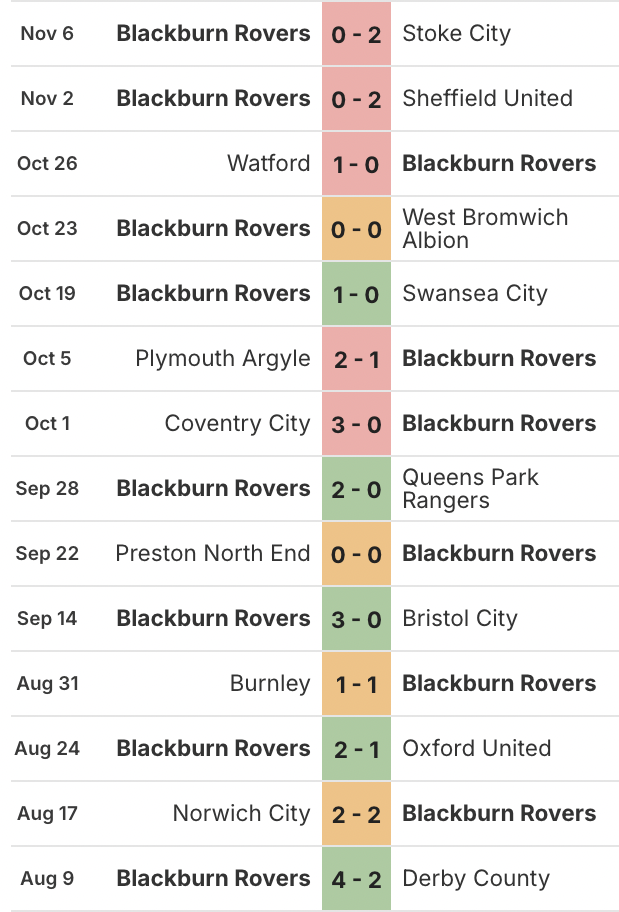The image size is (619, 912).
Task: Open West Bromwich Albion team link
Action: pyautogui.click(x=485, y=229)
